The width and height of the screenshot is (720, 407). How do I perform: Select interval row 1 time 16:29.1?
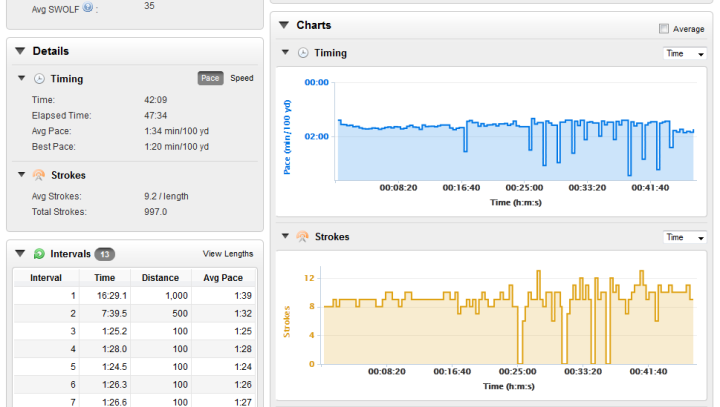pos(112,296)
